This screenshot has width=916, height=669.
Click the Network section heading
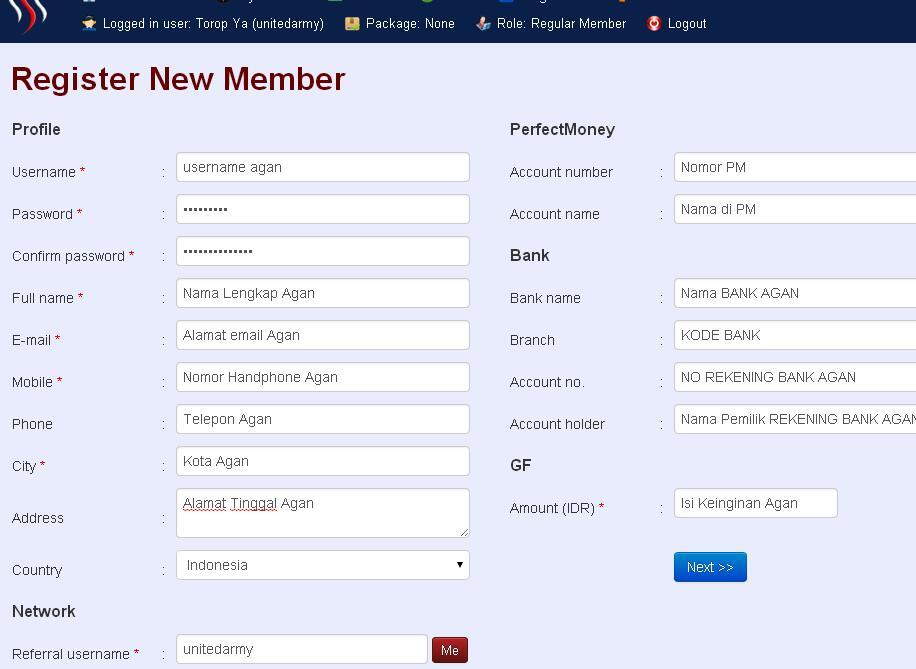tap(44, 611)
